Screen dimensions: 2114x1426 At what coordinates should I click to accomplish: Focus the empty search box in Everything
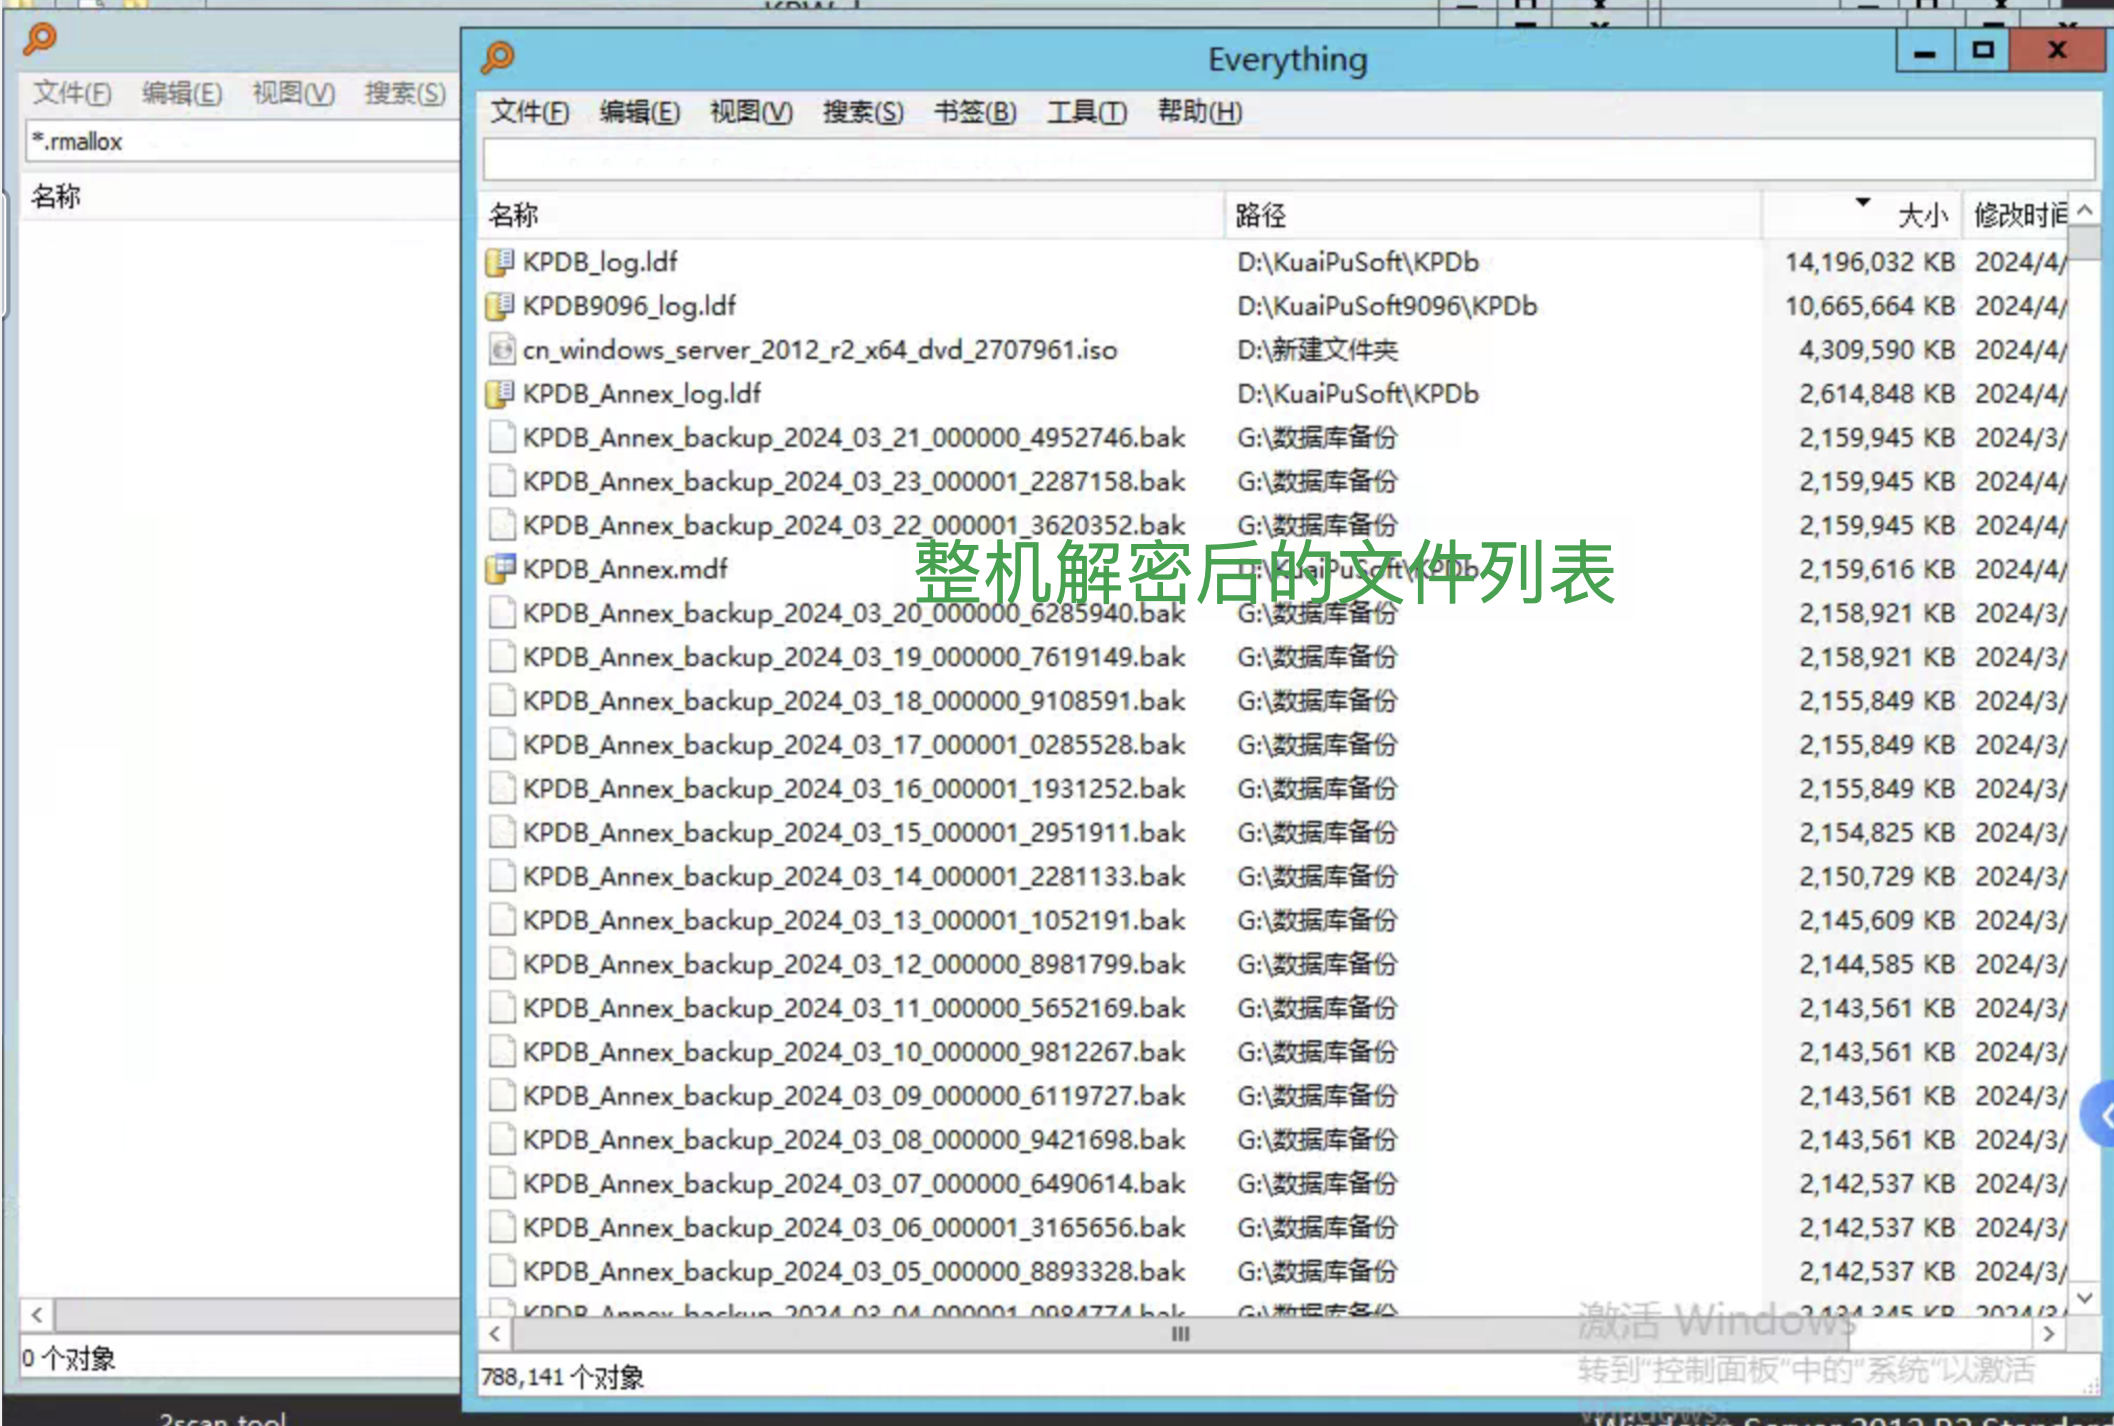(1289, 160)
